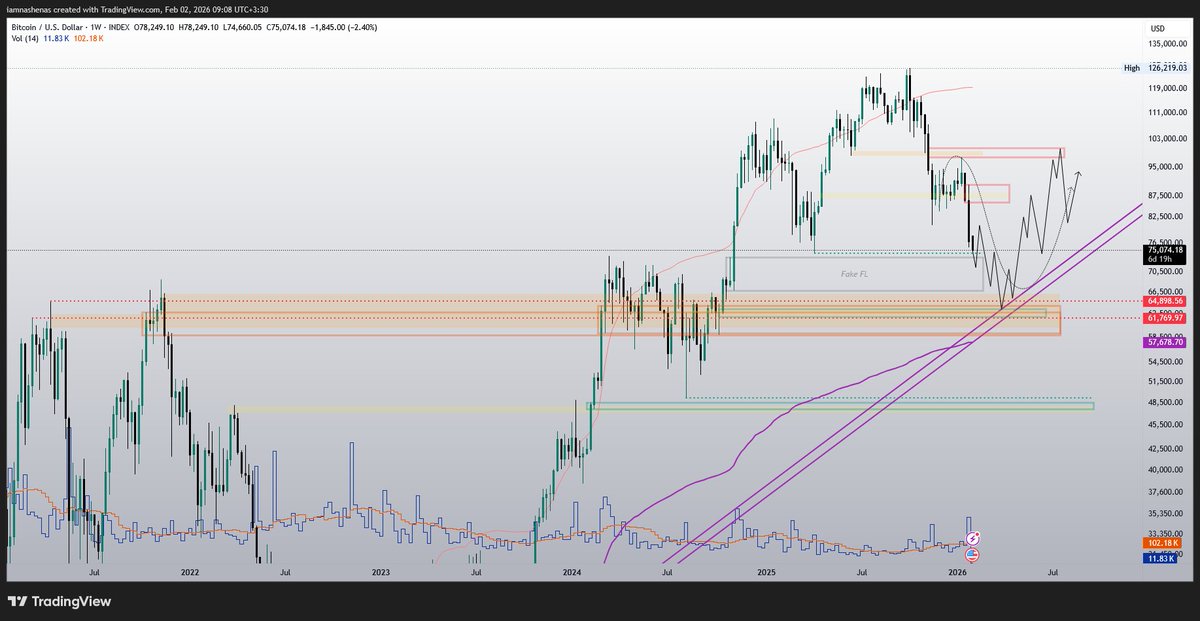
Task: Click the 87,500.00 price axis label
Action: pos(1168,195)
